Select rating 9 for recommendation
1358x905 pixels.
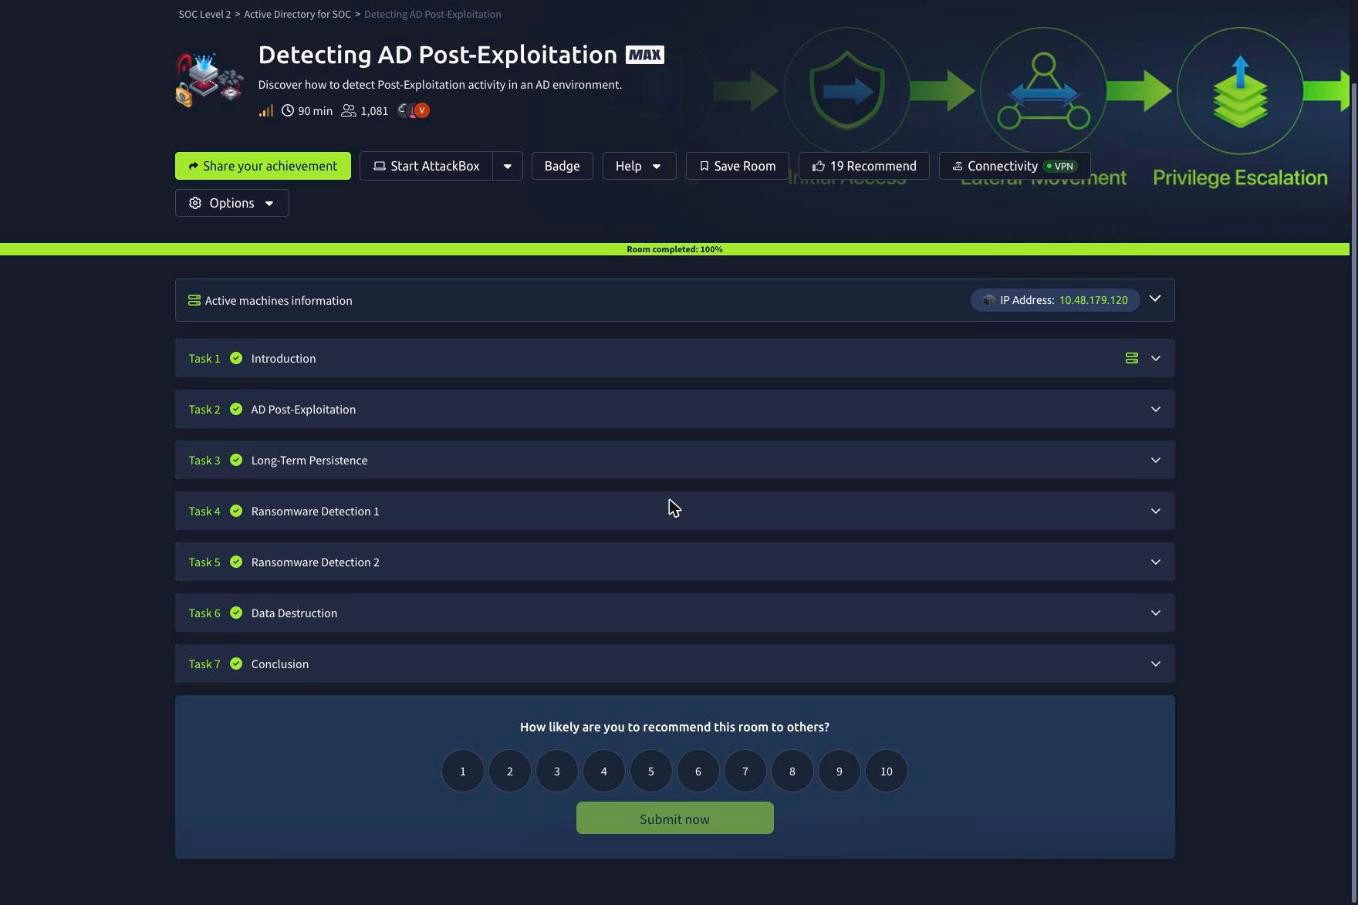(839, 771)
